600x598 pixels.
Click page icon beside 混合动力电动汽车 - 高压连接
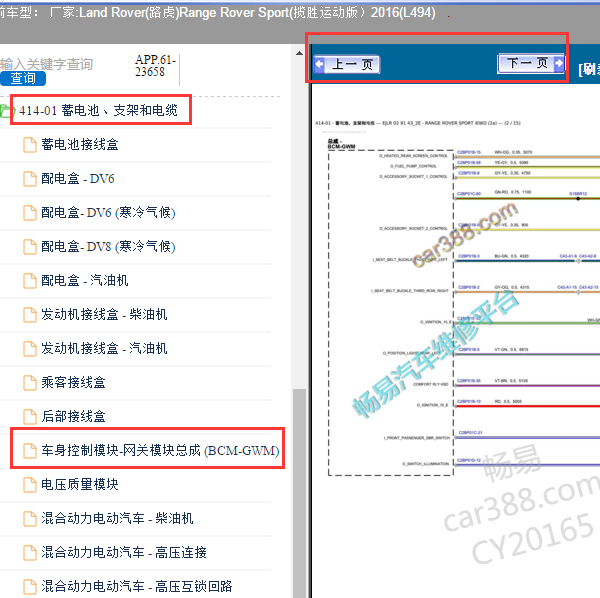click(30, 552)
